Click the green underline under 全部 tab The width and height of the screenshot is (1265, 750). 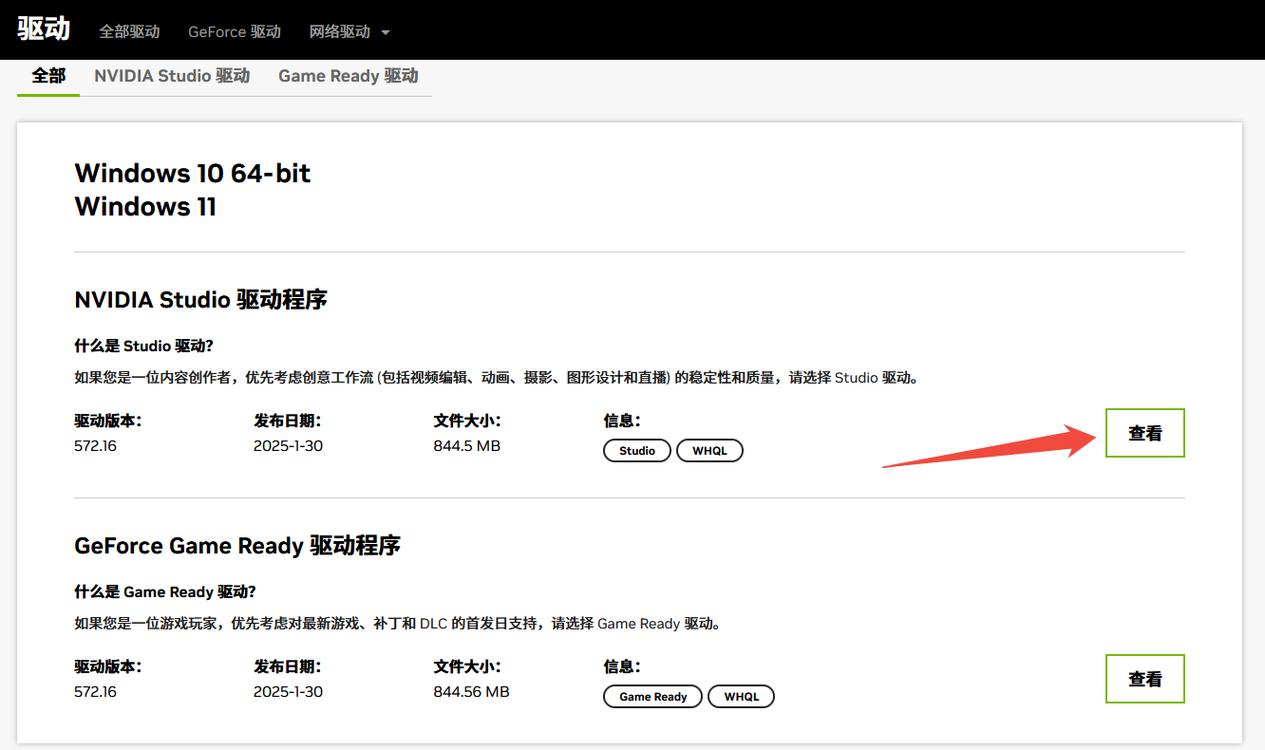click(x=47, y=94)
